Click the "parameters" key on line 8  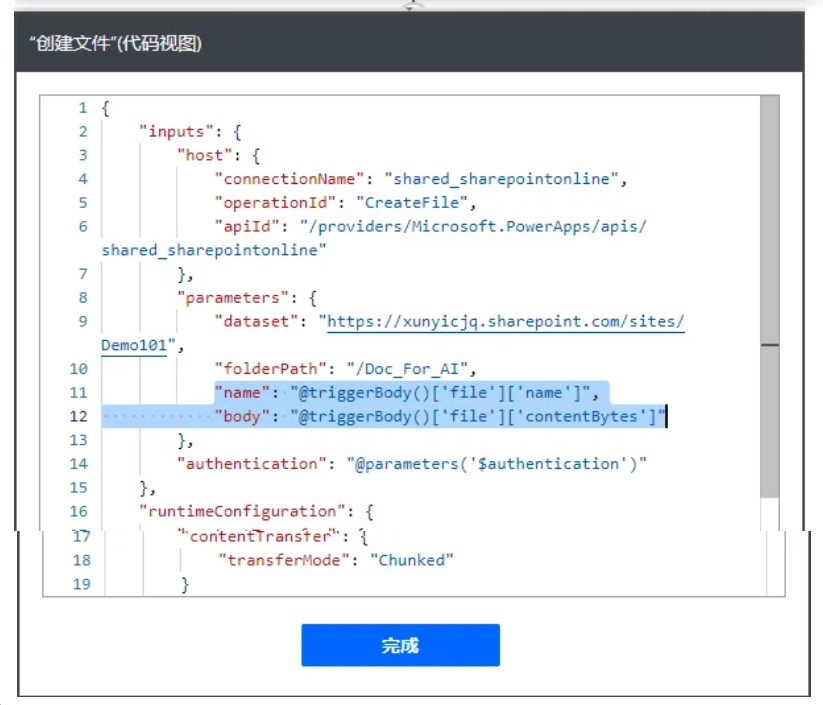click(x=228, y=297)
